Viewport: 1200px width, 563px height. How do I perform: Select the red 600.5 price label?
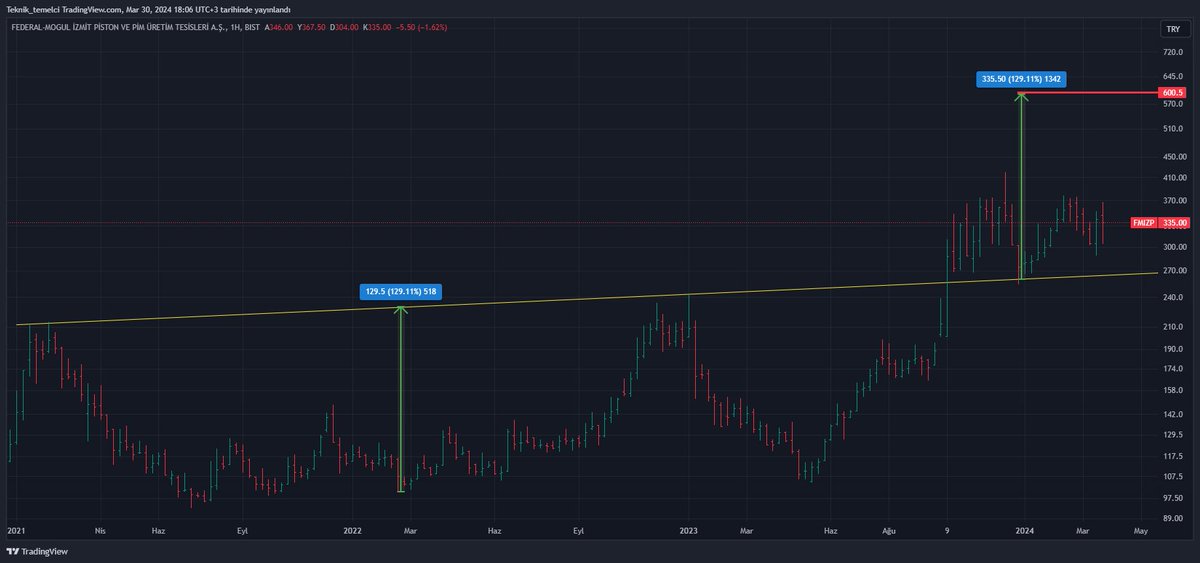[x=1173, y=93]
